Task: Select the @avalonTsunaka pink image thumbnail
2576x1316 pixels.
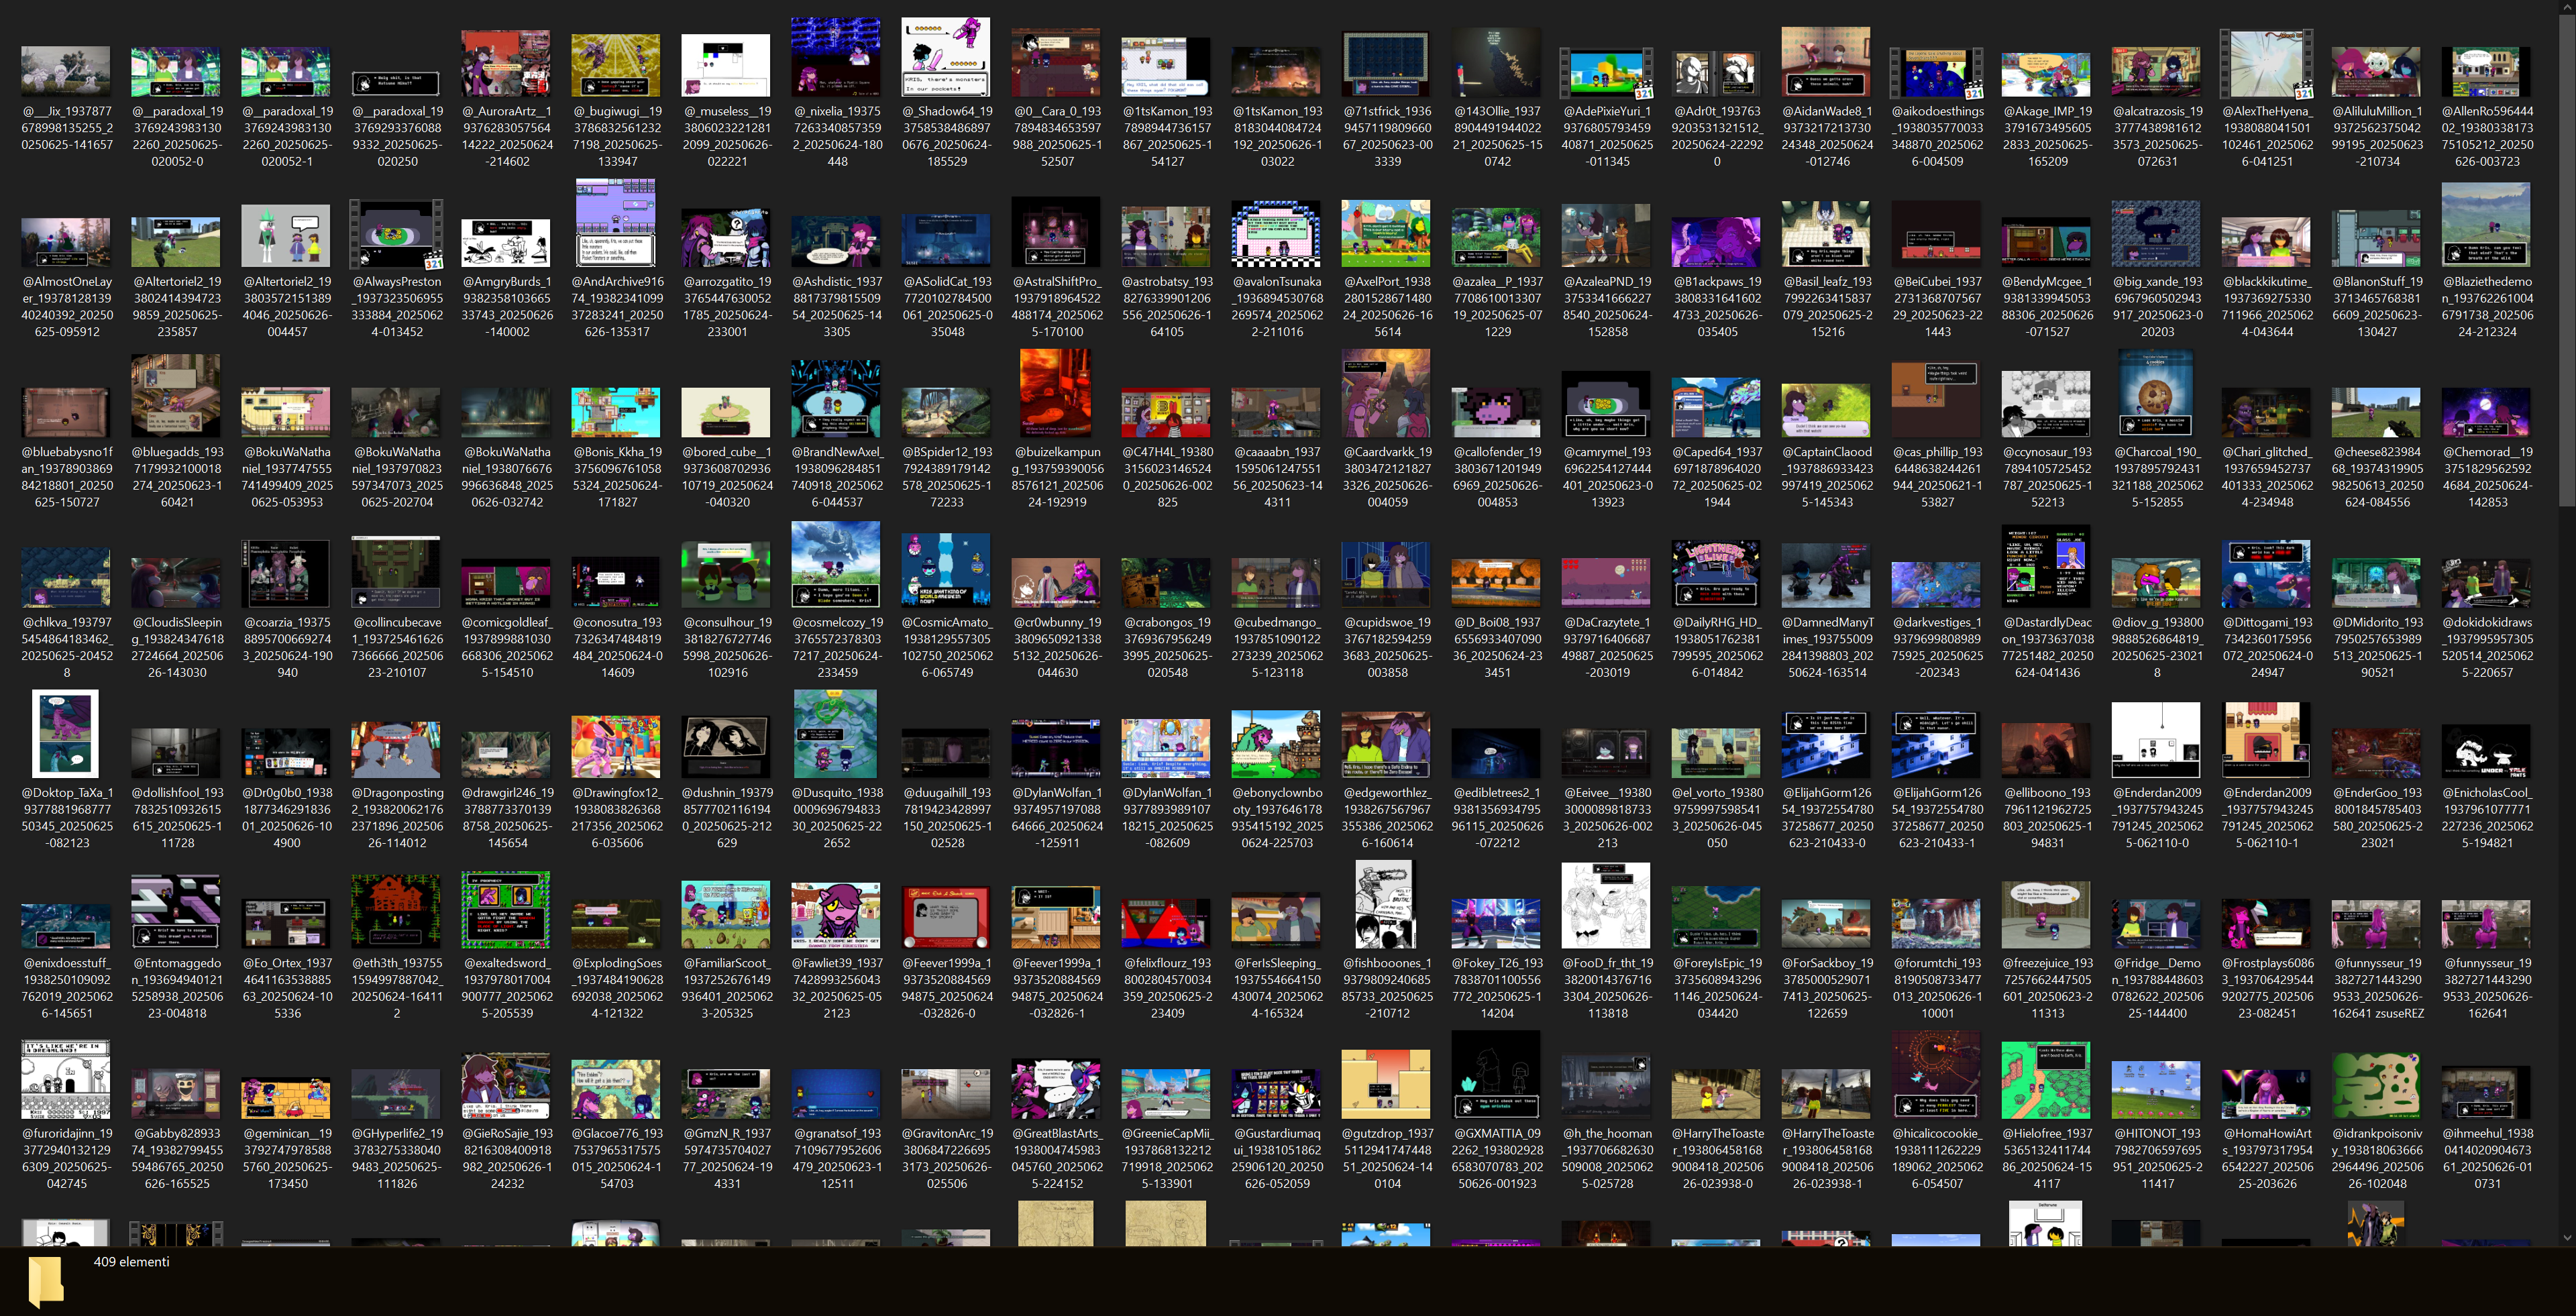Action: (x=1276, y=233)
